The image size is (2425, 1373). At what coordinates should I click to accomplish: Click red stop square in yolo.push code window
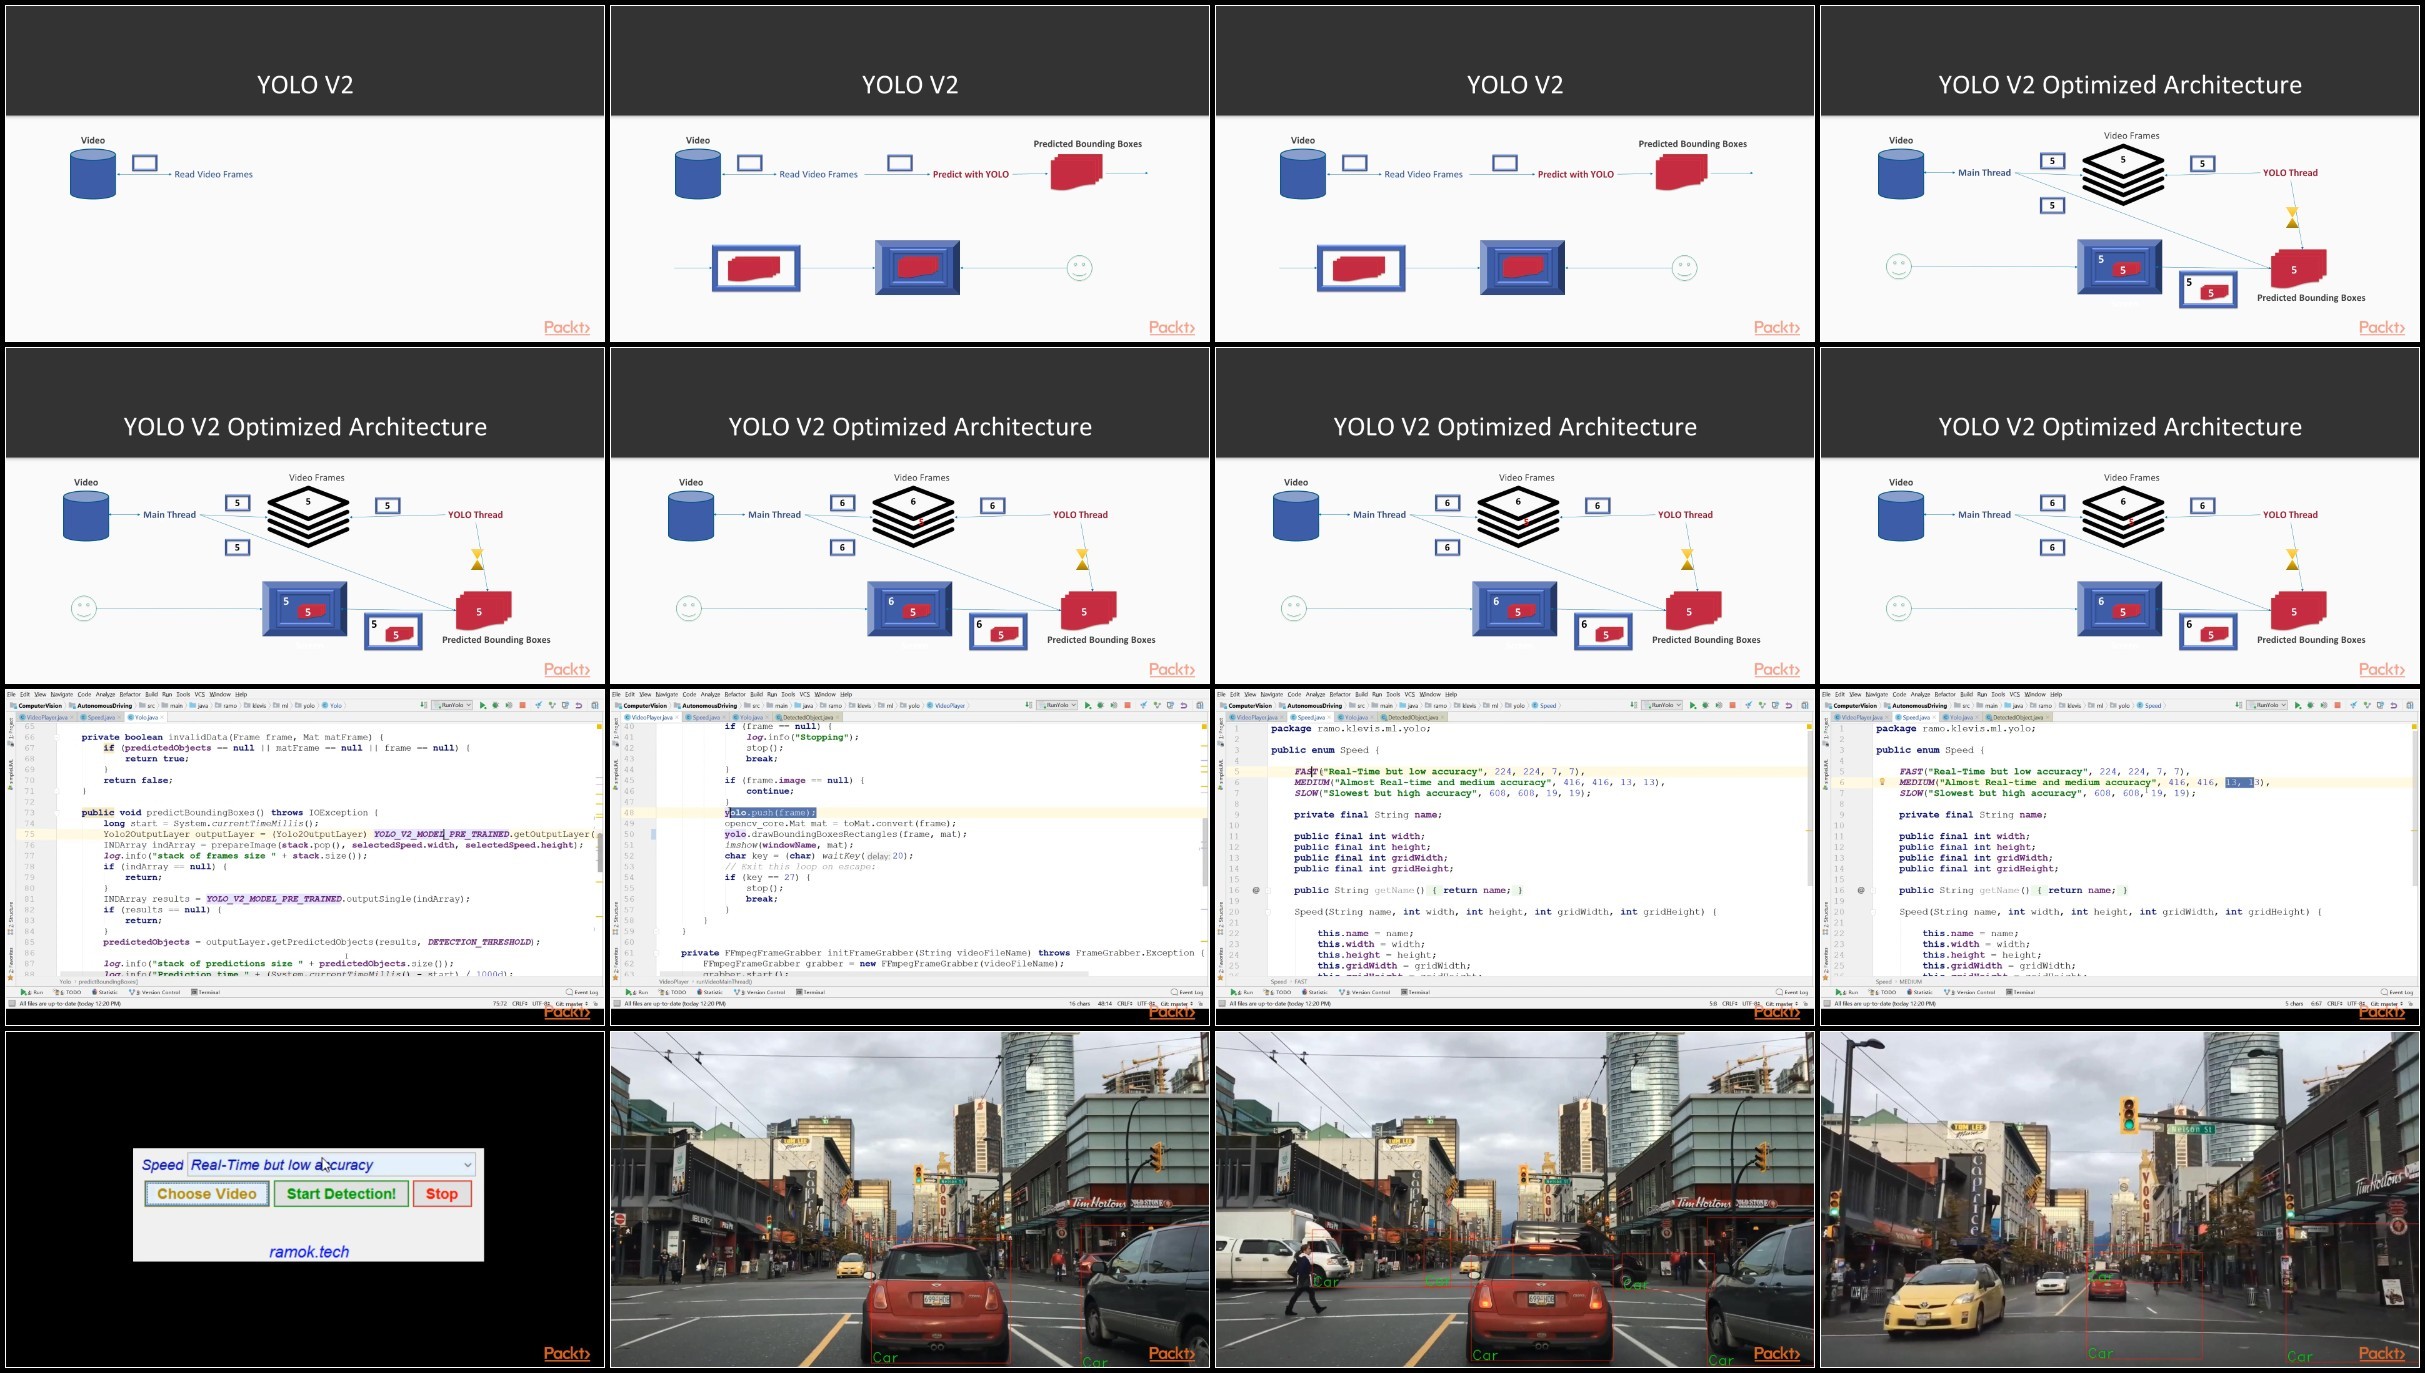pyautogui.click(x=1127, y=706)
